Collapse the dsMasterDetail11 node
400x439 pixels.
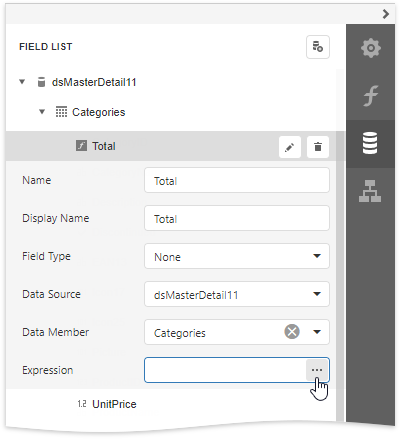[x=22, y=82]
